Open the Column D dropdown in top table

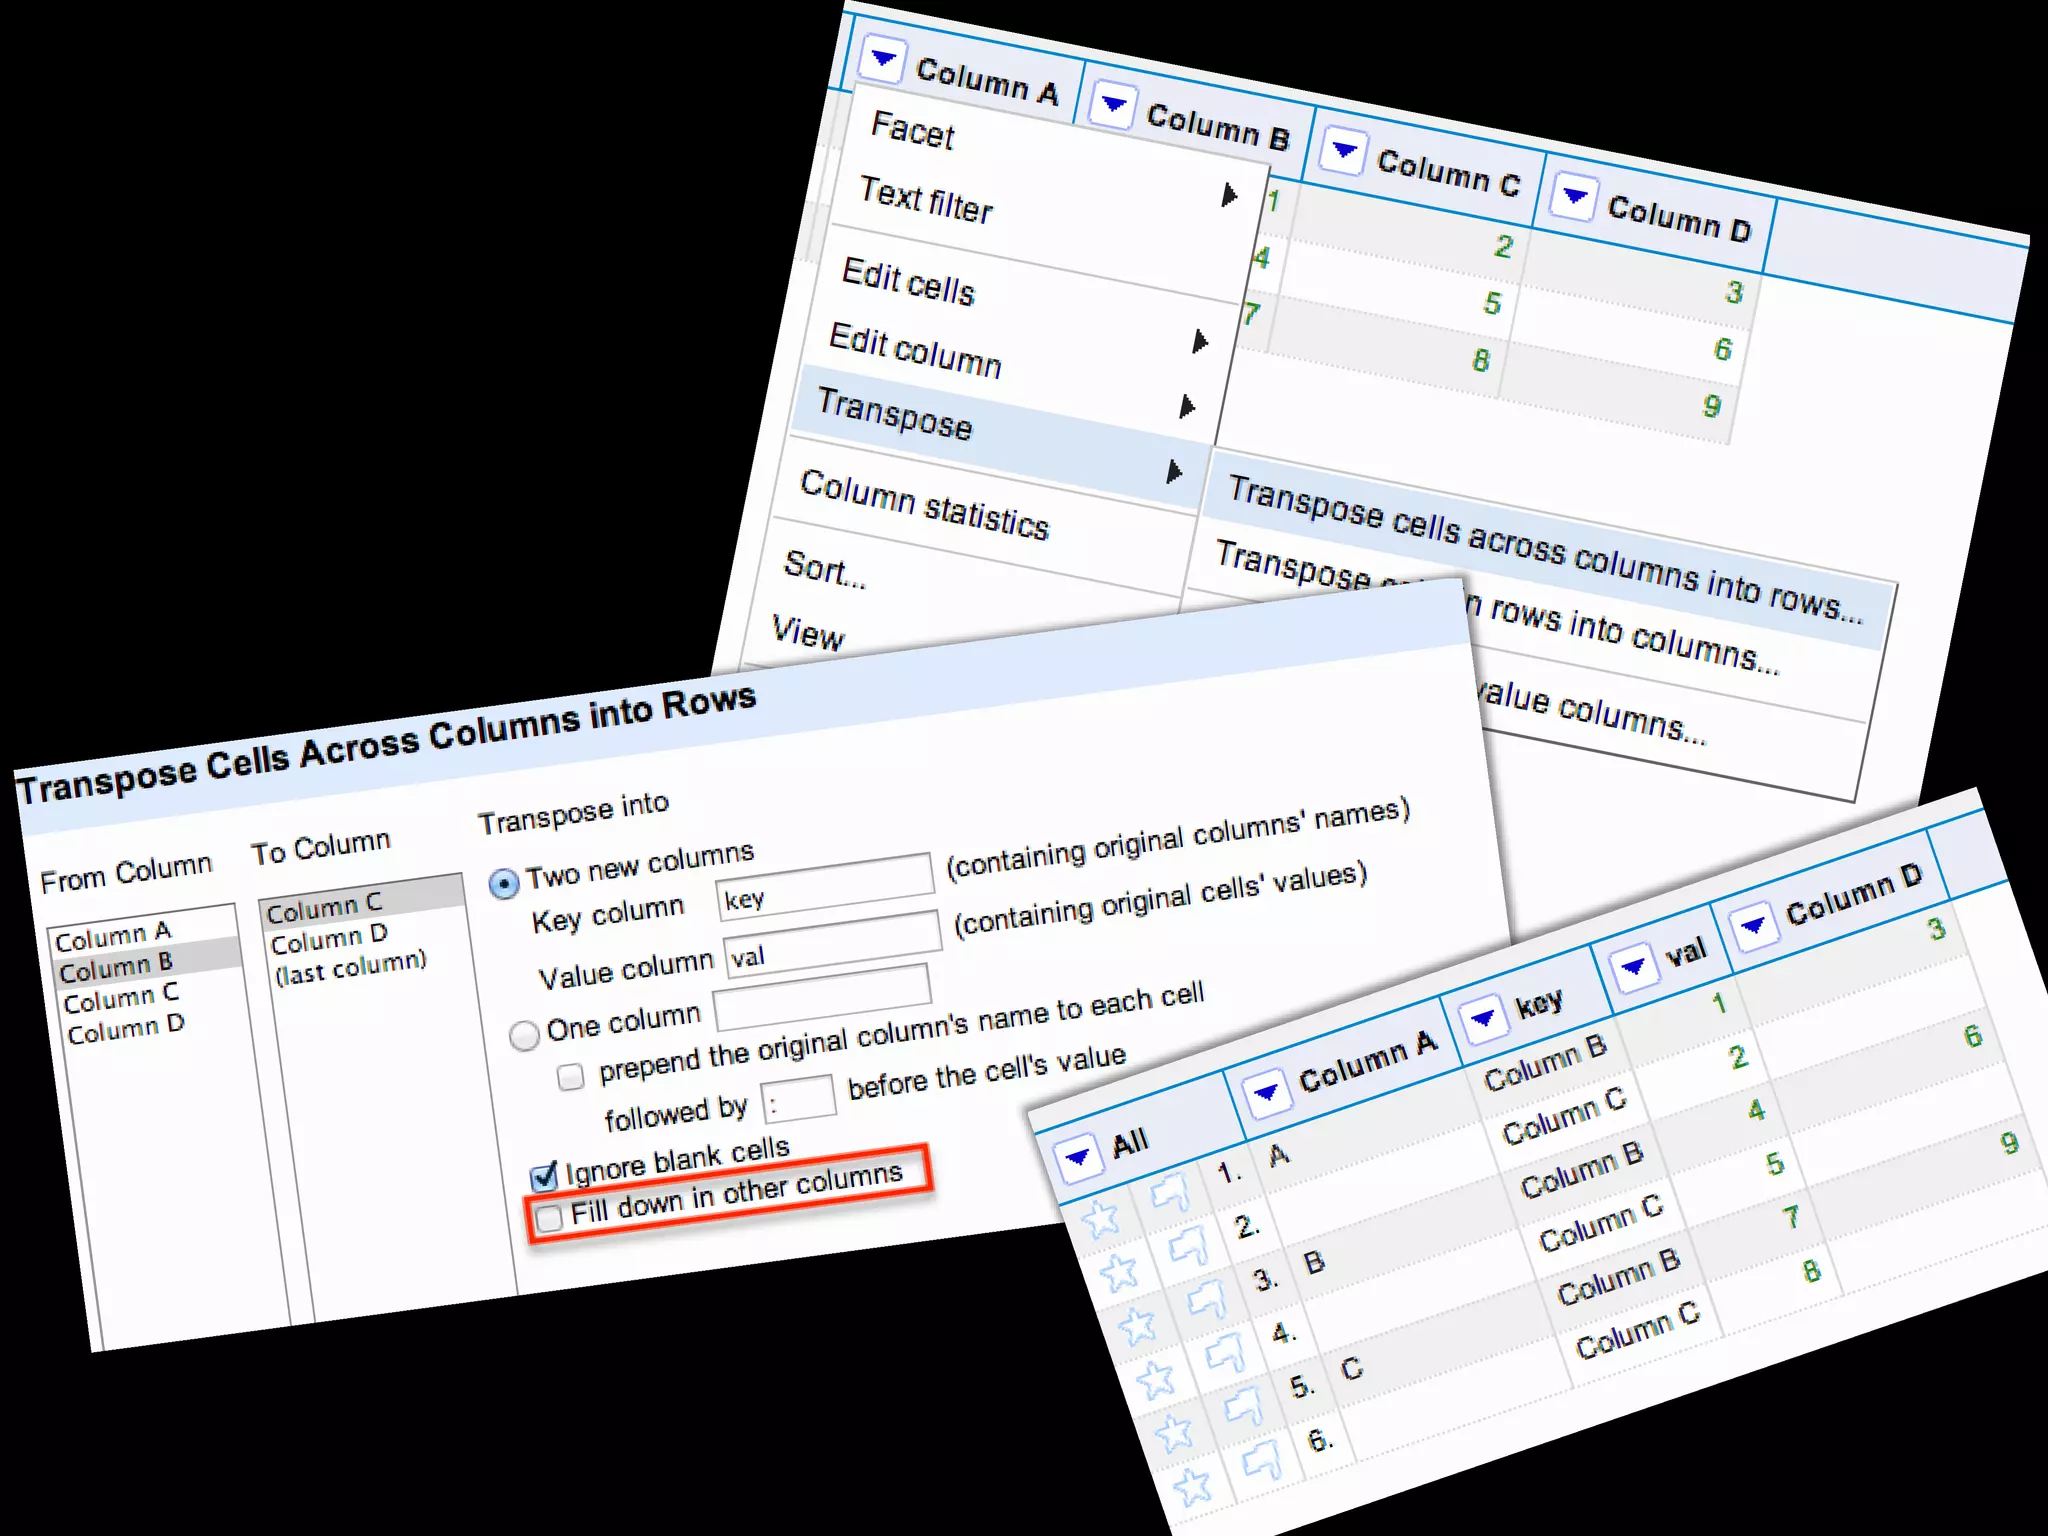[x=1573, y=195]
